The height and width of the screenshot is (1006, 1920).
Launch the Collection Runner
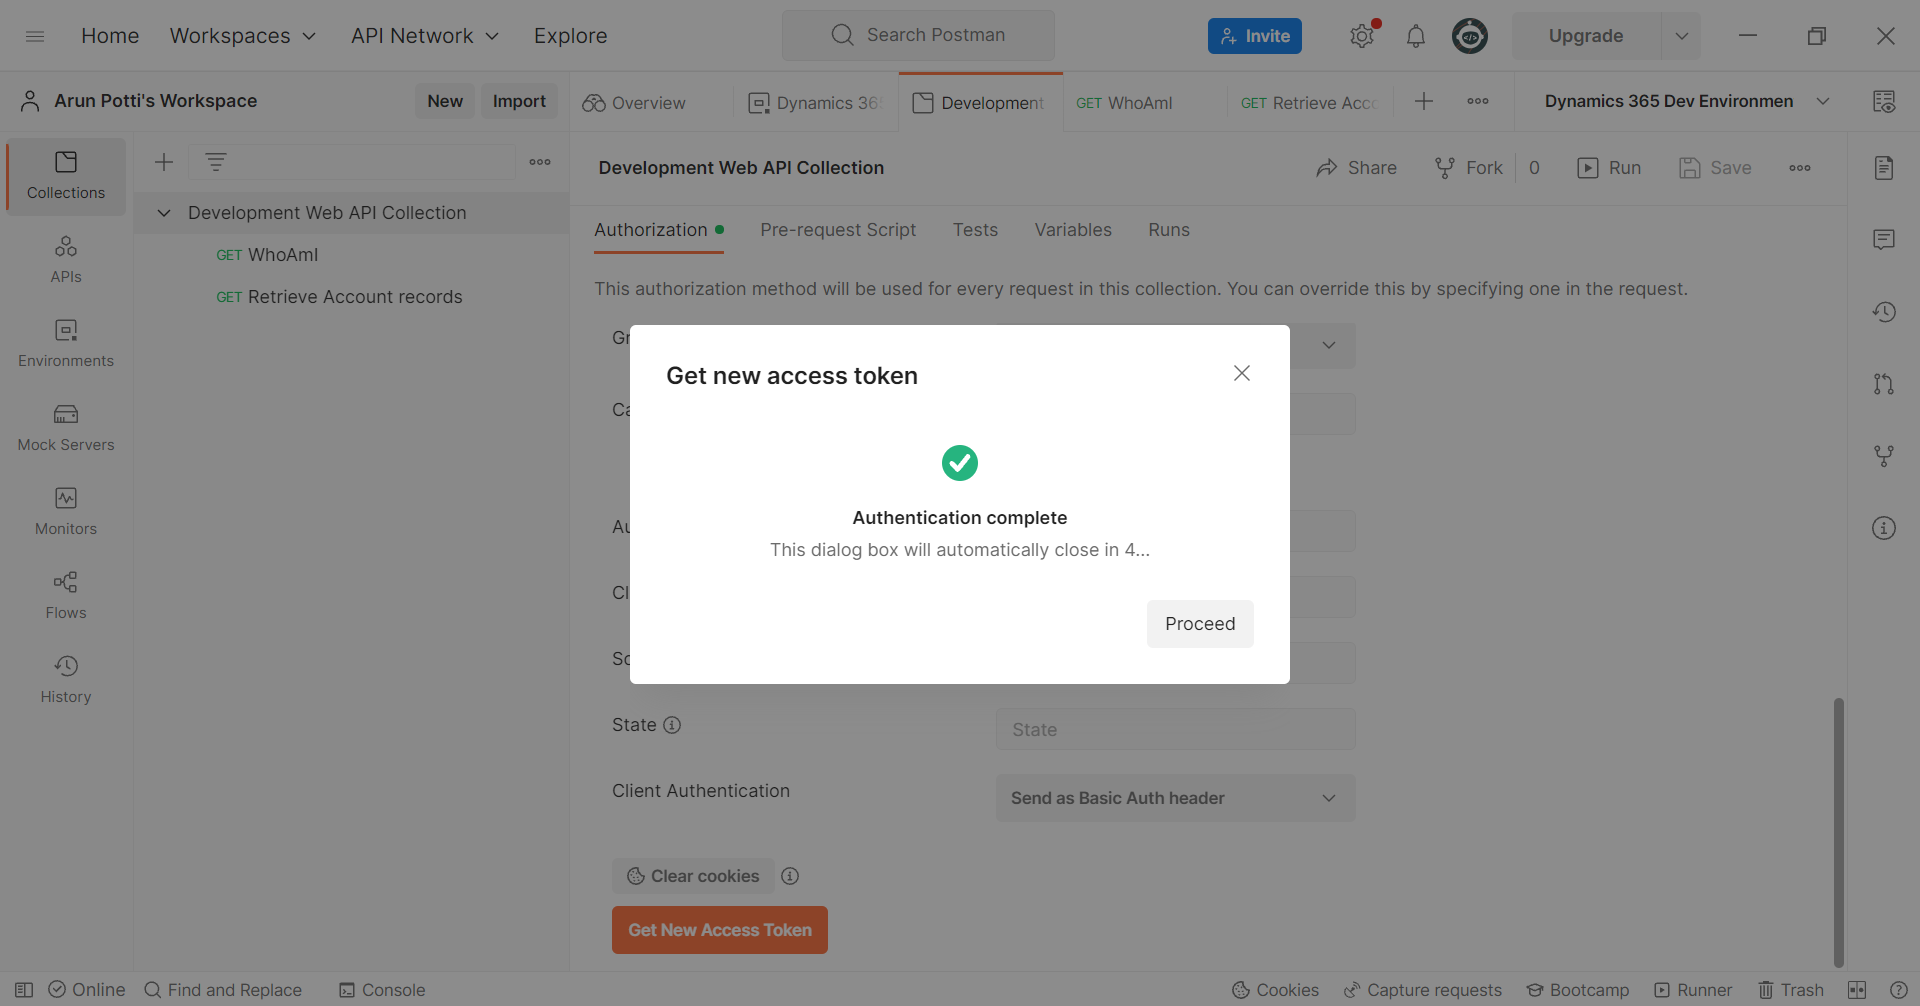point(1694,990)
